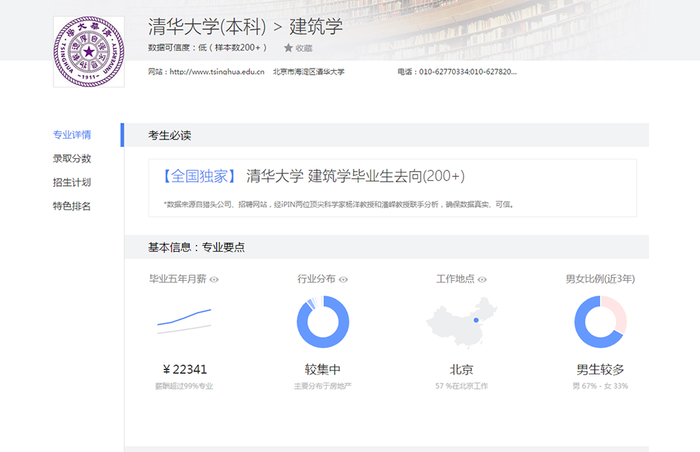700x452 pixels.
Task: Click 男 67% - 女 33% caption
Action: pyautogui.click(x=600, y=386)
